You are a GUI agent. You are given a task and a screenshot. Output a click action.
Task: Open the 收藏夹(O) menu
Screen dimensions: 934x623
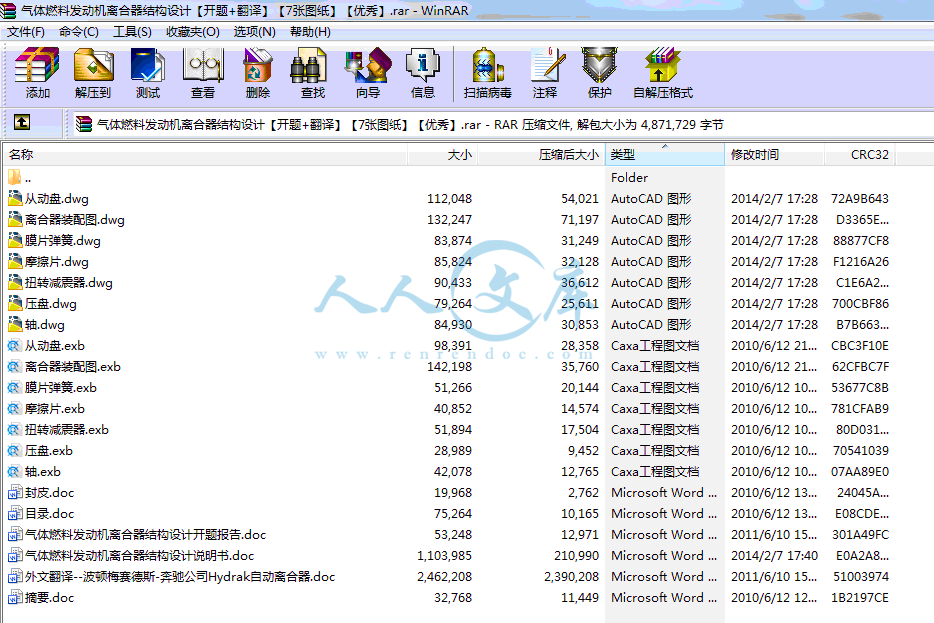point(192,32)
